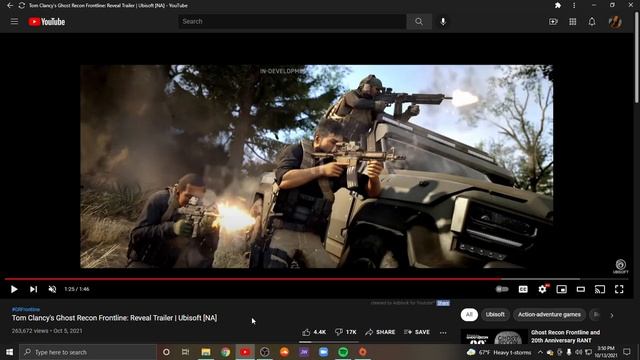Switch to miniplayer mode
This screenshot has width=640, height=360.
[562, 289]
